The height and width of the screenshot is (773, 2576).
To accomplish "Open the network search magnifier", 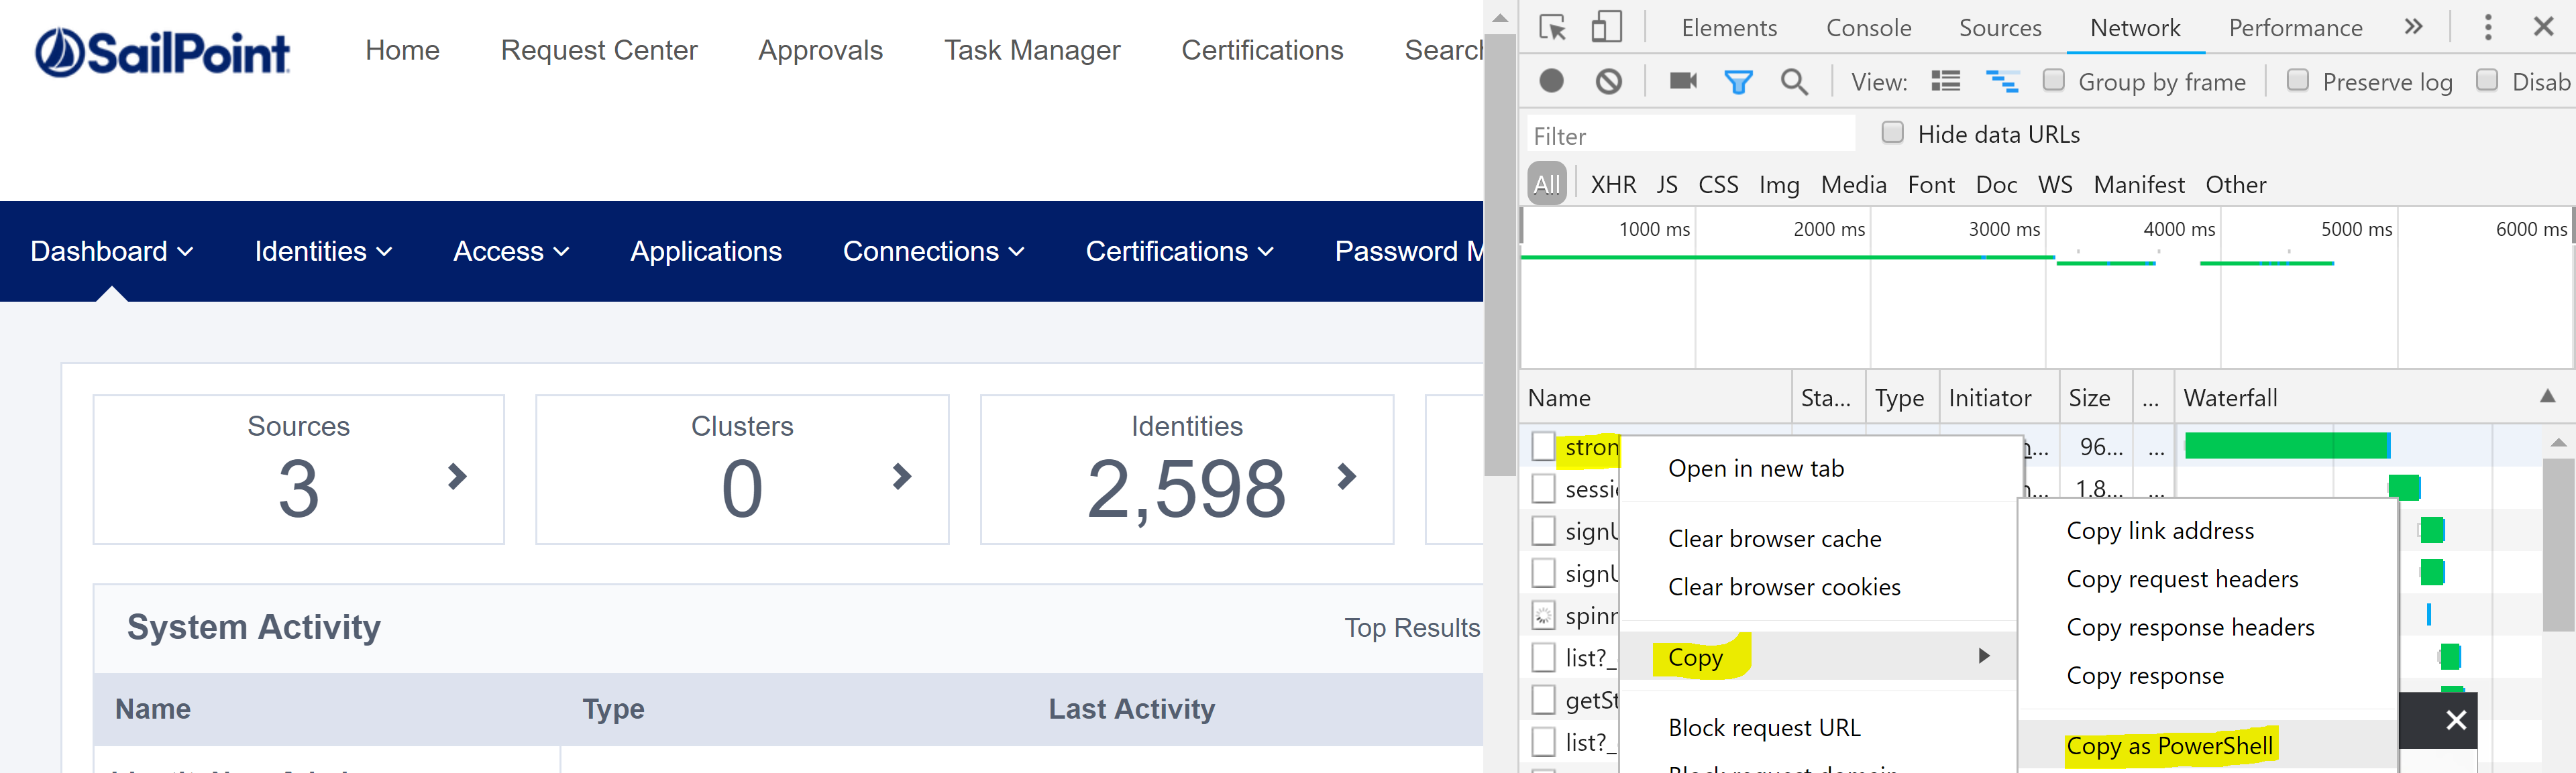I will (1794, 81).
